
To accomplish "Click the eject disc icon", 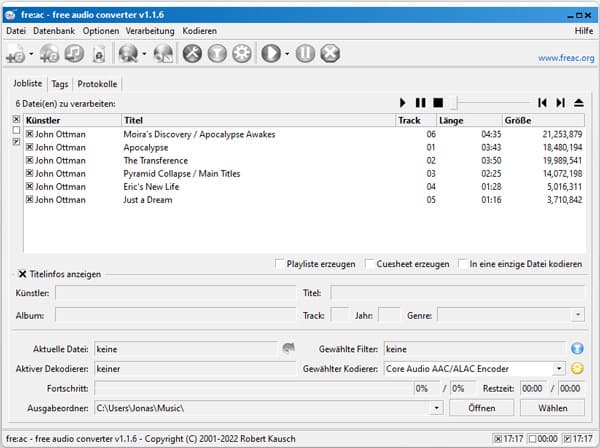I will [x=579, y=103].
